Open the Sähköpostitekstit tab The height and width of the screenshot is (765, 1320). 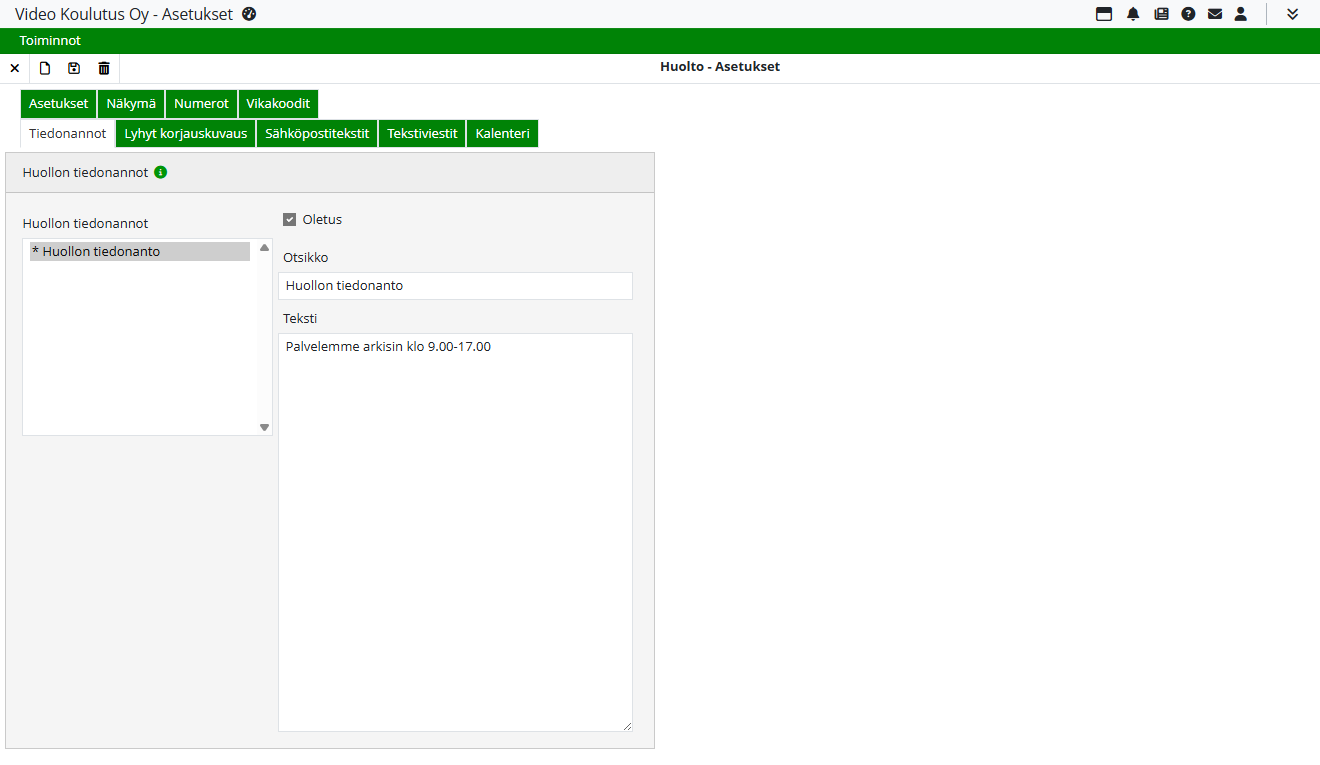317,134
